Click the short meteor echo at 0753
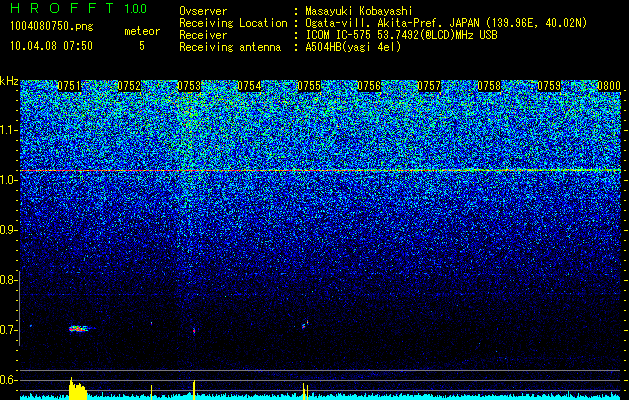This screenshot has height=400, width=629. [x=194, y=331]
